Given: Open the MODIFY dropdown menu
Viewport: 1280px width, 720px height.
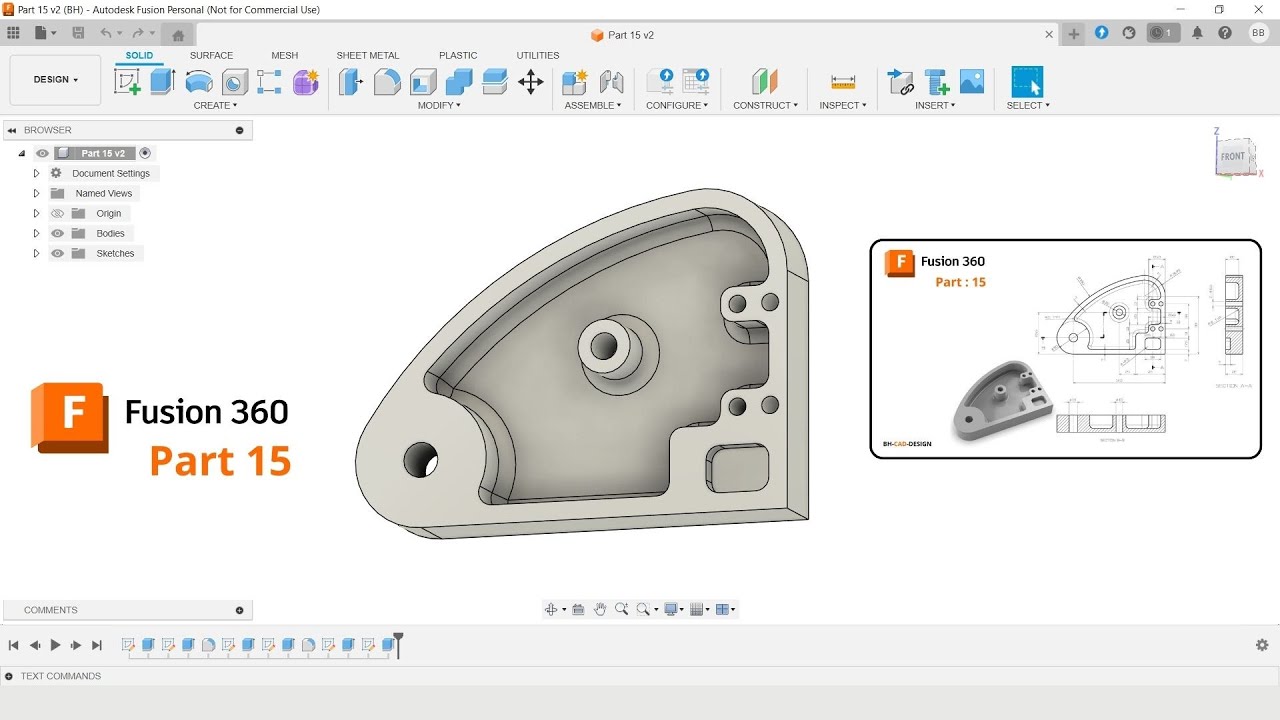Looking at the screenshot, I should 439,105.
